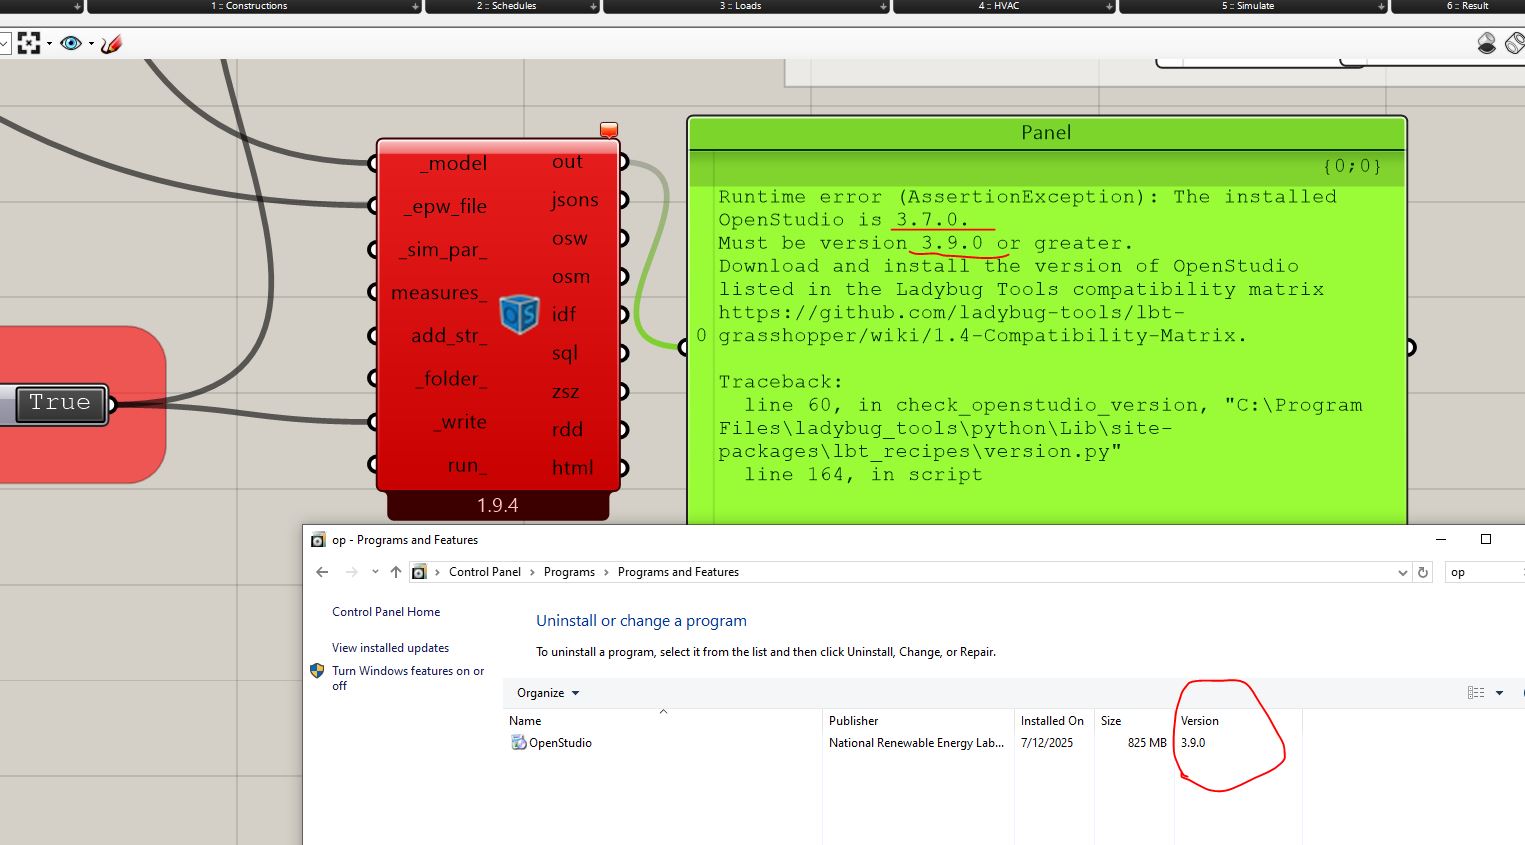Screen dimensions: 1525x845
Task: Sort programs by the Size column
Action: point(1133,721)
